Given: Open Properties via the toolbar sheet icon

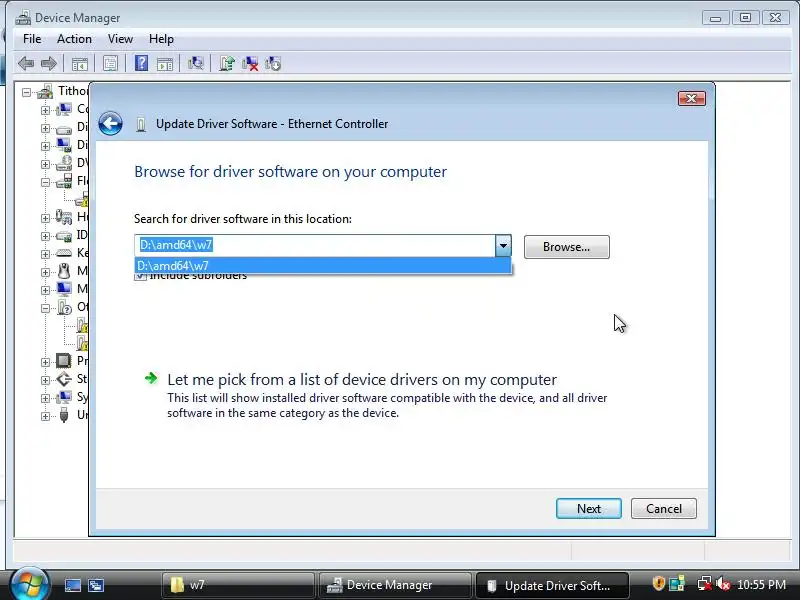Looking at the screenshot, I should pos(110,64).
